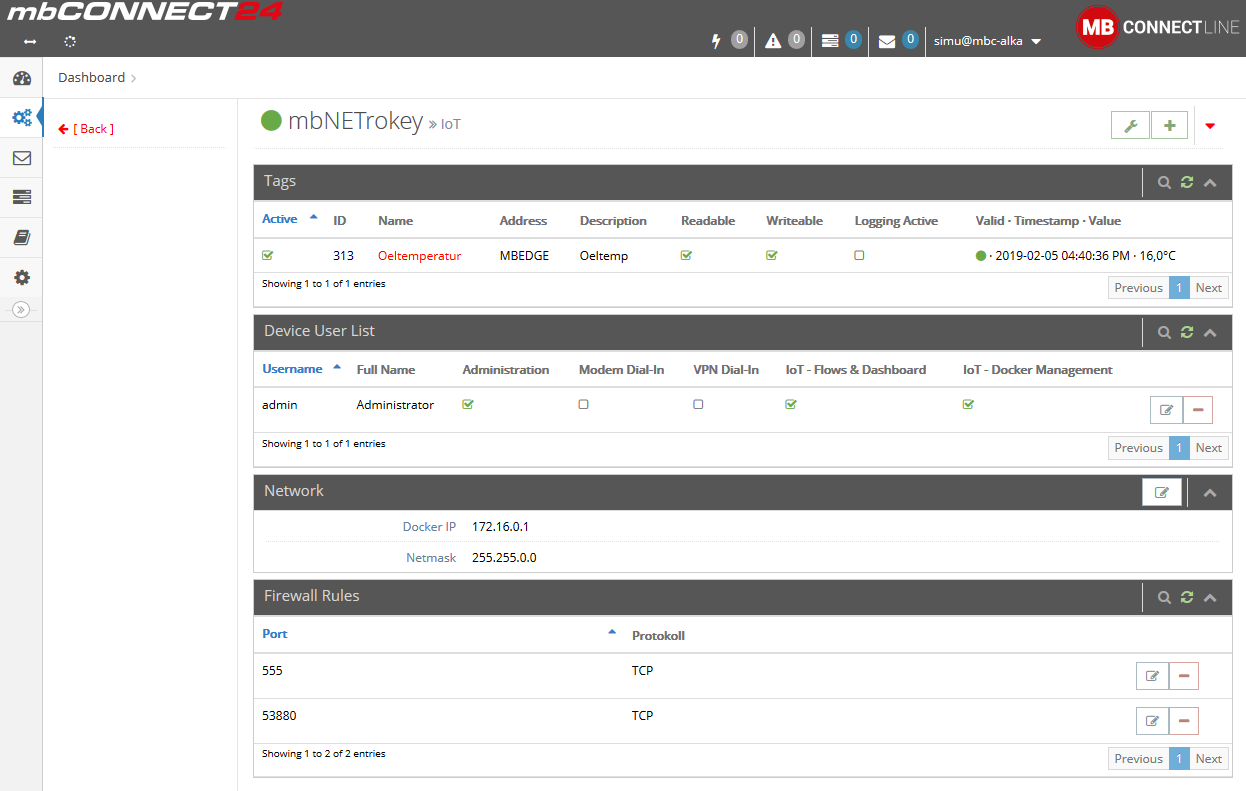Click the mbCONNECT24 logo

click(x=144, y=13)
